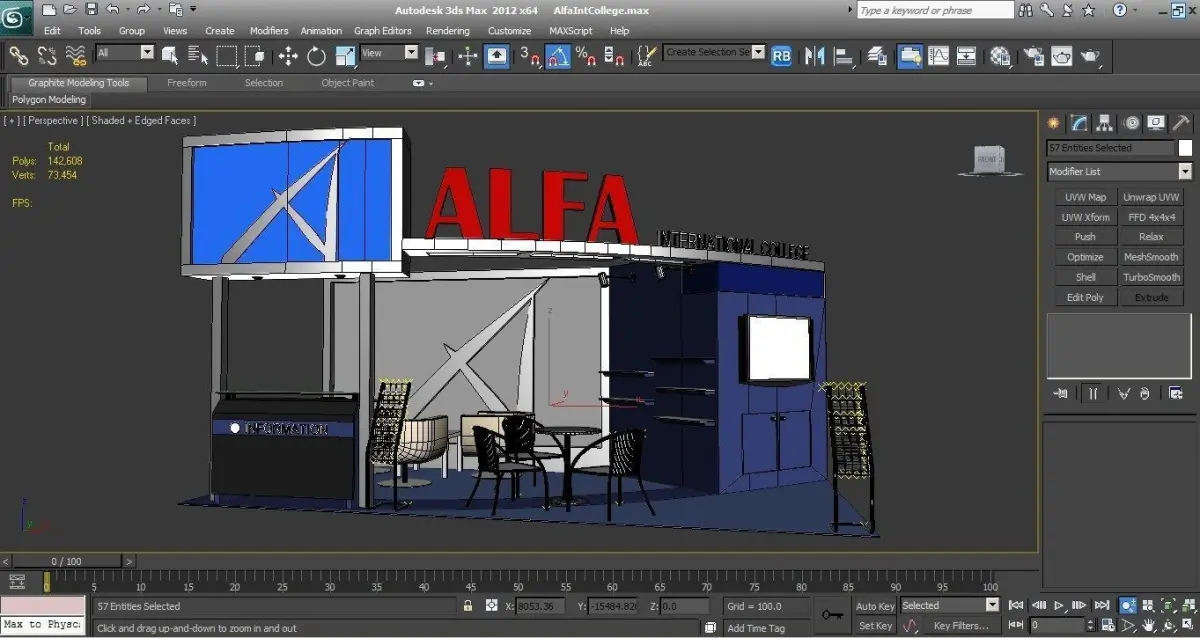This screenshot has width=1200, height=638.
Task: Activate the Select and Rotate tool
Action: [x=317, y=55]
